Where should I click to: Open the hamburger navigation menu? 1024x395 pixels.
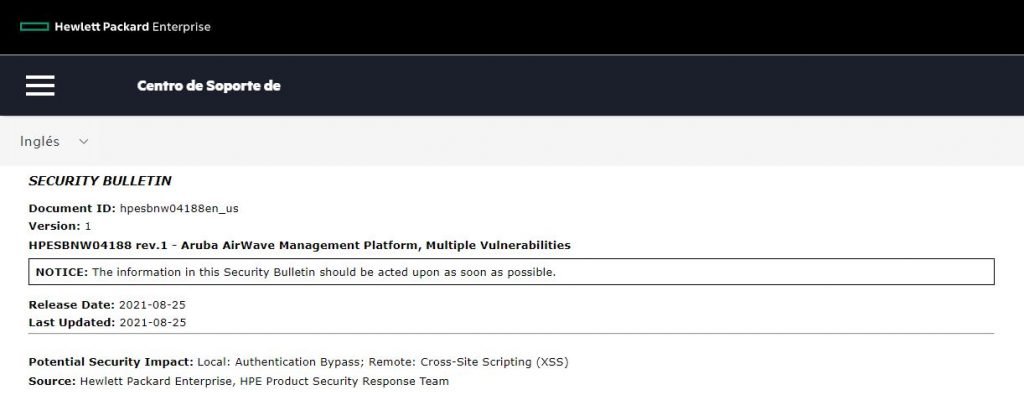click(40, 86)
